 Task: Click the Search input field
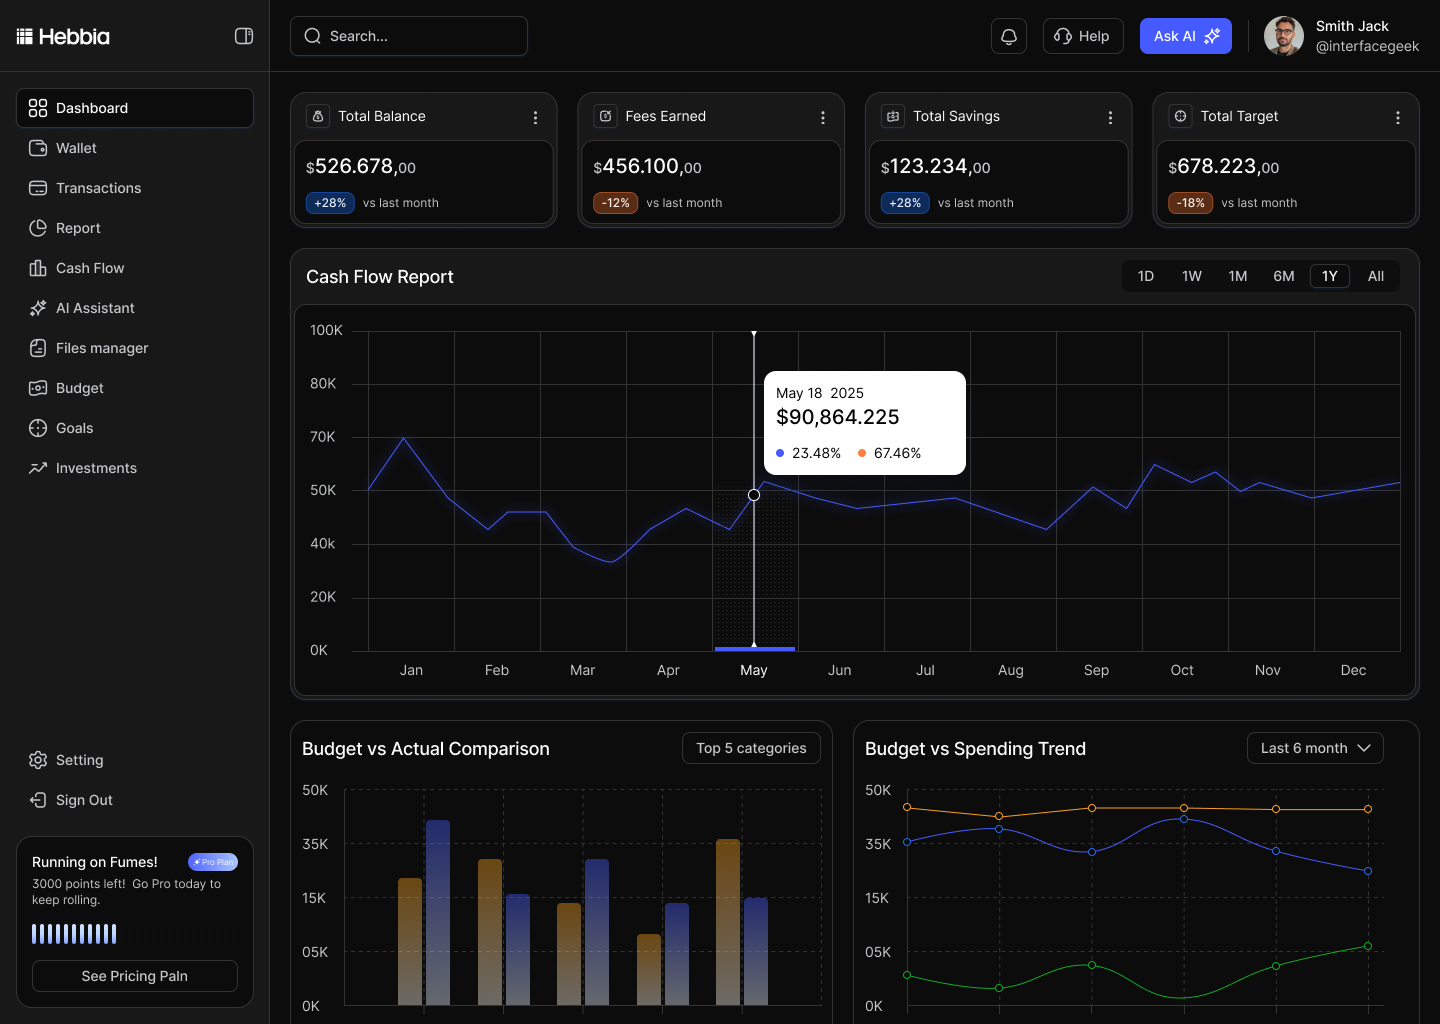point(409,36)
